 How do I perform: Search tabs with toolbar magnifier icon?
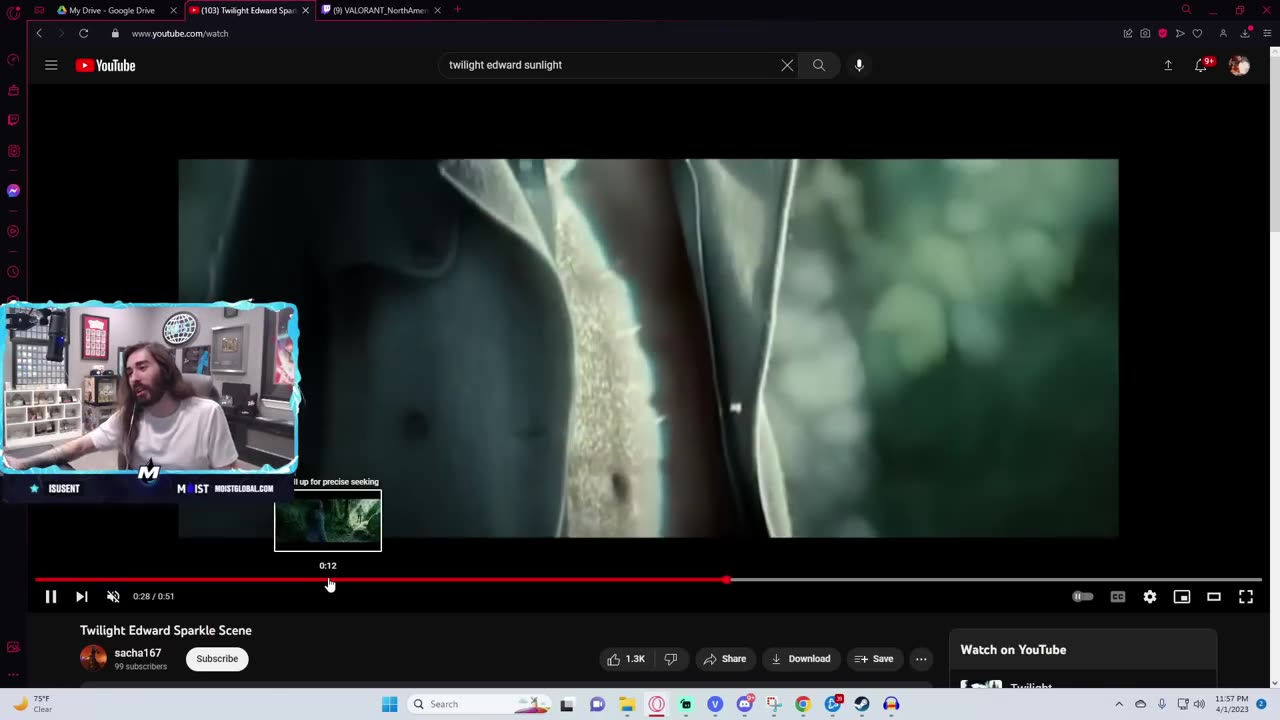click(x=1186, y=10)
